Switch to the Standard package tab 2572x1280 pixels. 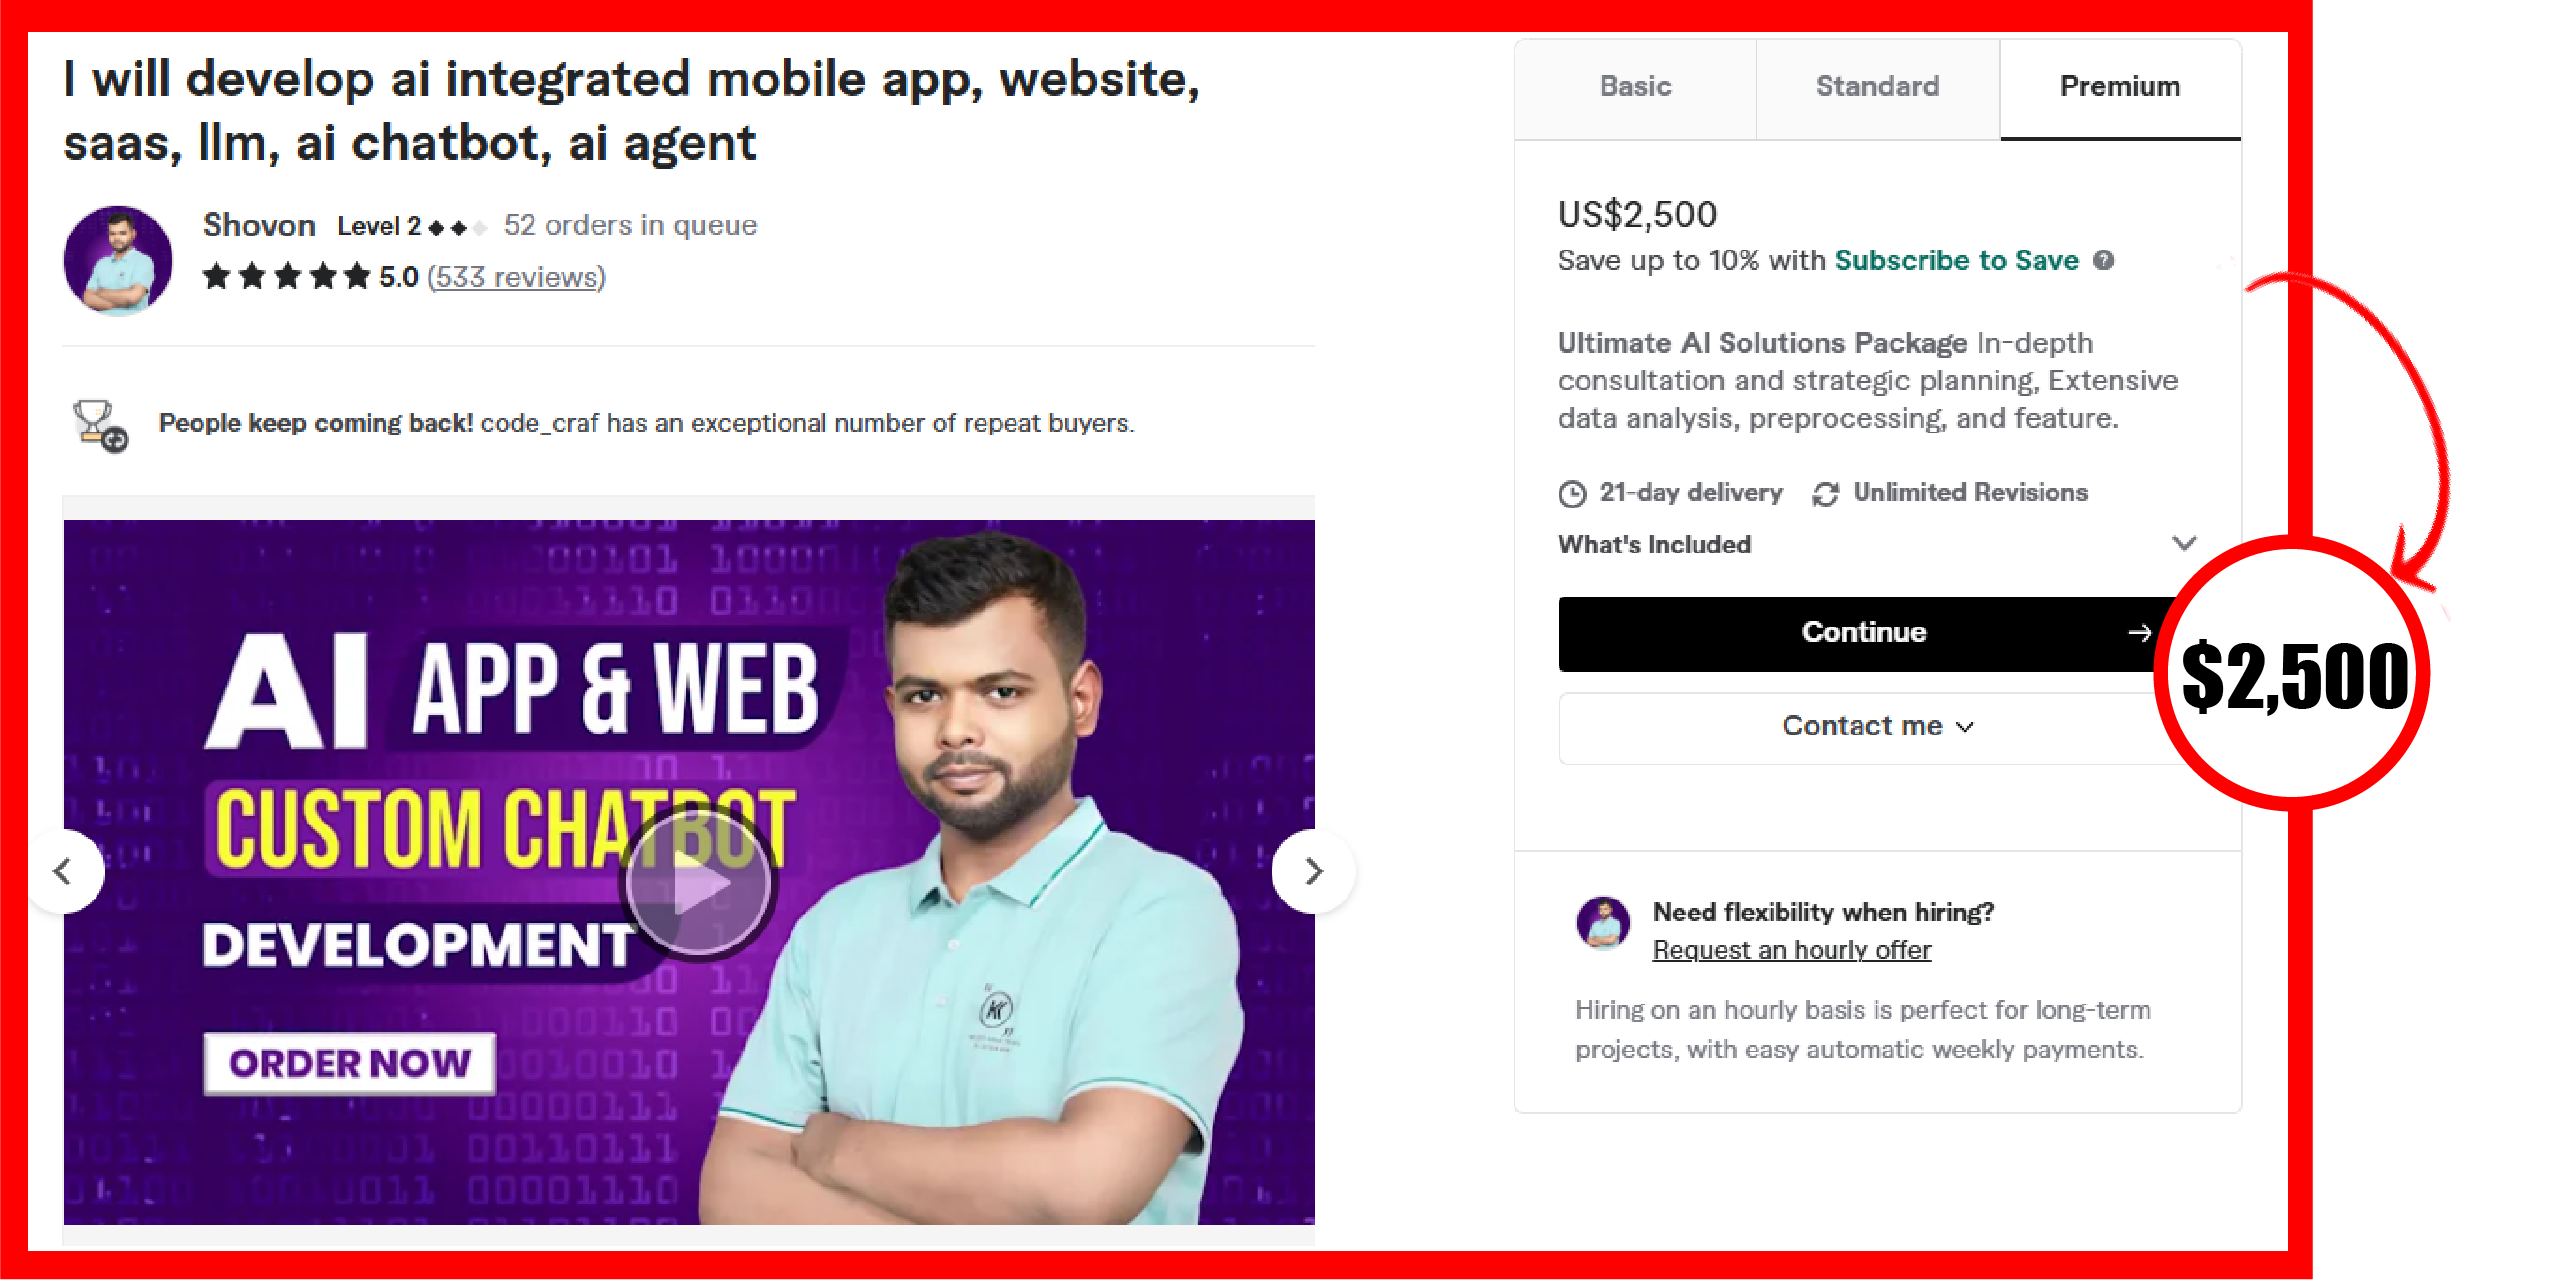[x=1877, y=88]
